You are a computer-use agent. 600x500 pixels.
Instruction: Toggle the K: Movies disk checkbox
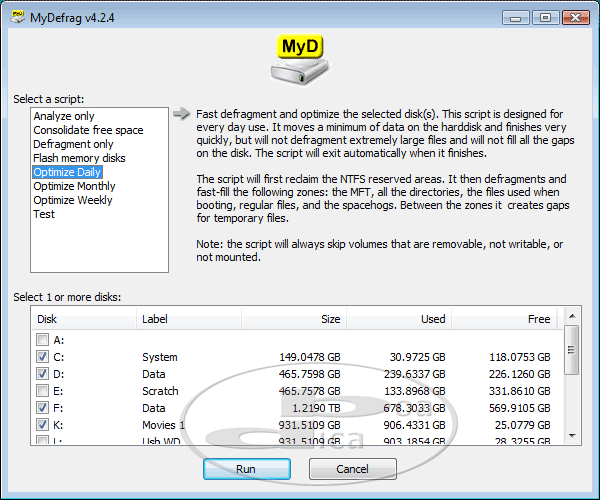click(x=42, y=425)
